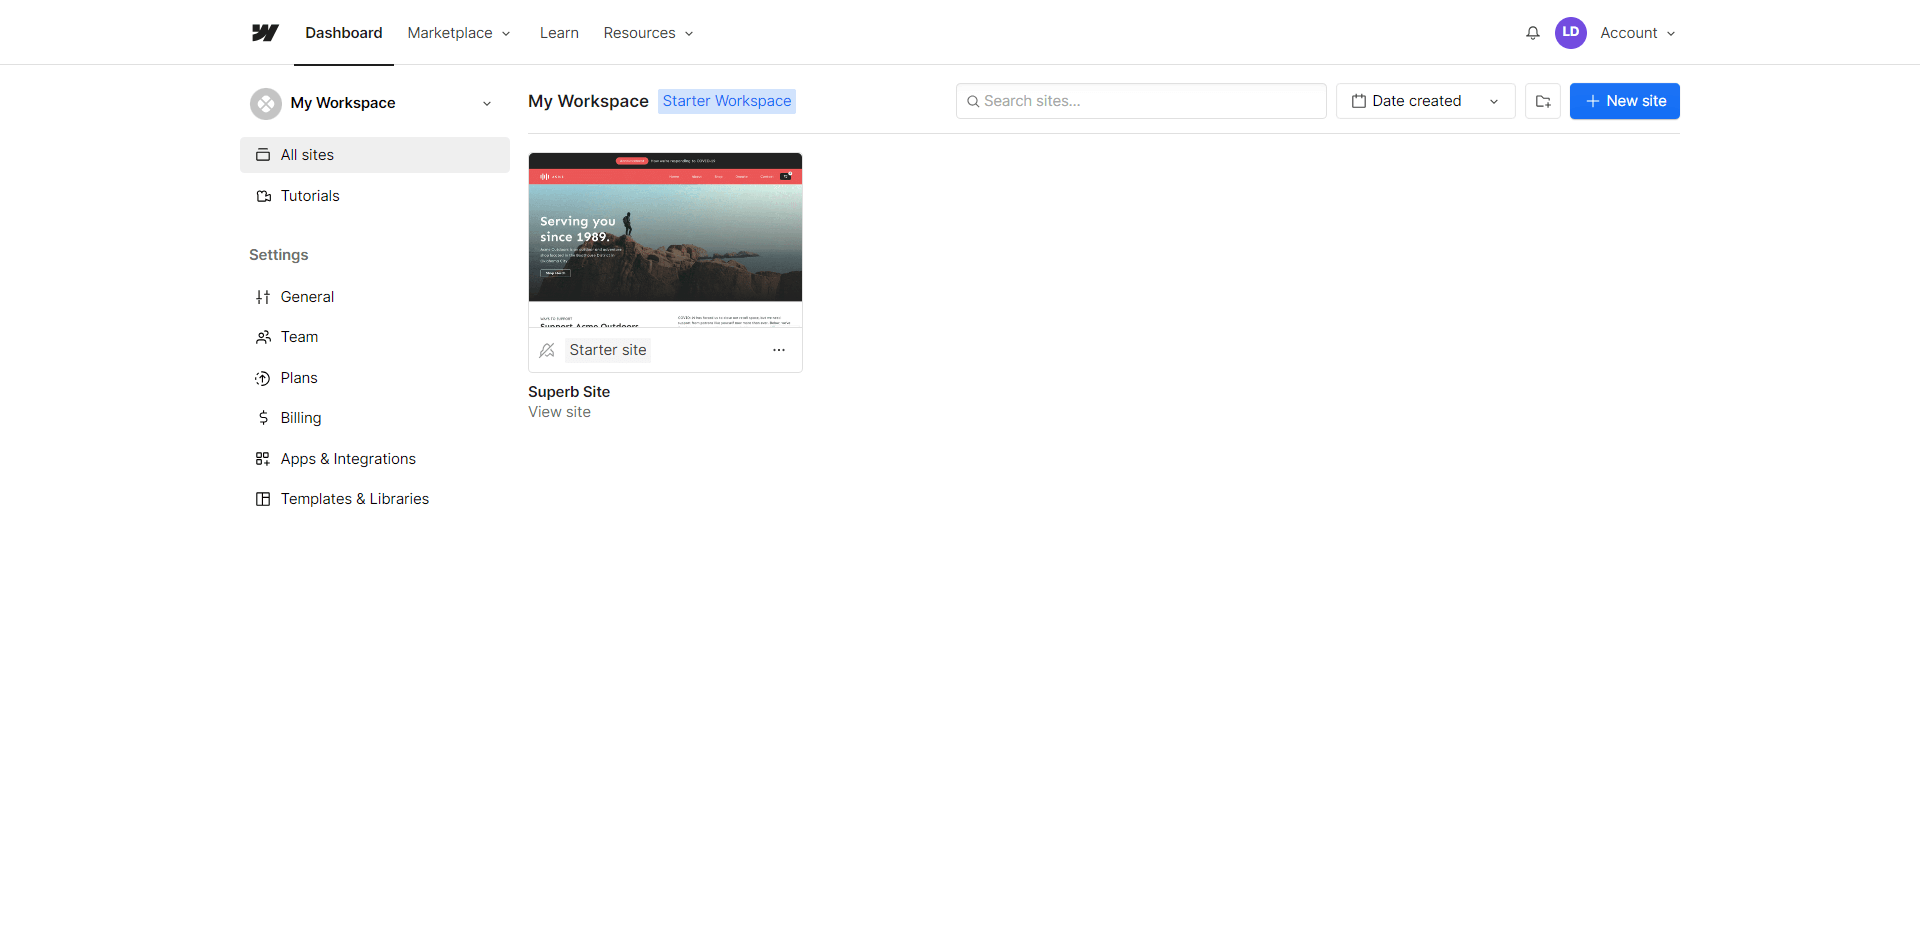Click the Billing dollar icon
Viewport: 1920px width, 932px height.
263,418
